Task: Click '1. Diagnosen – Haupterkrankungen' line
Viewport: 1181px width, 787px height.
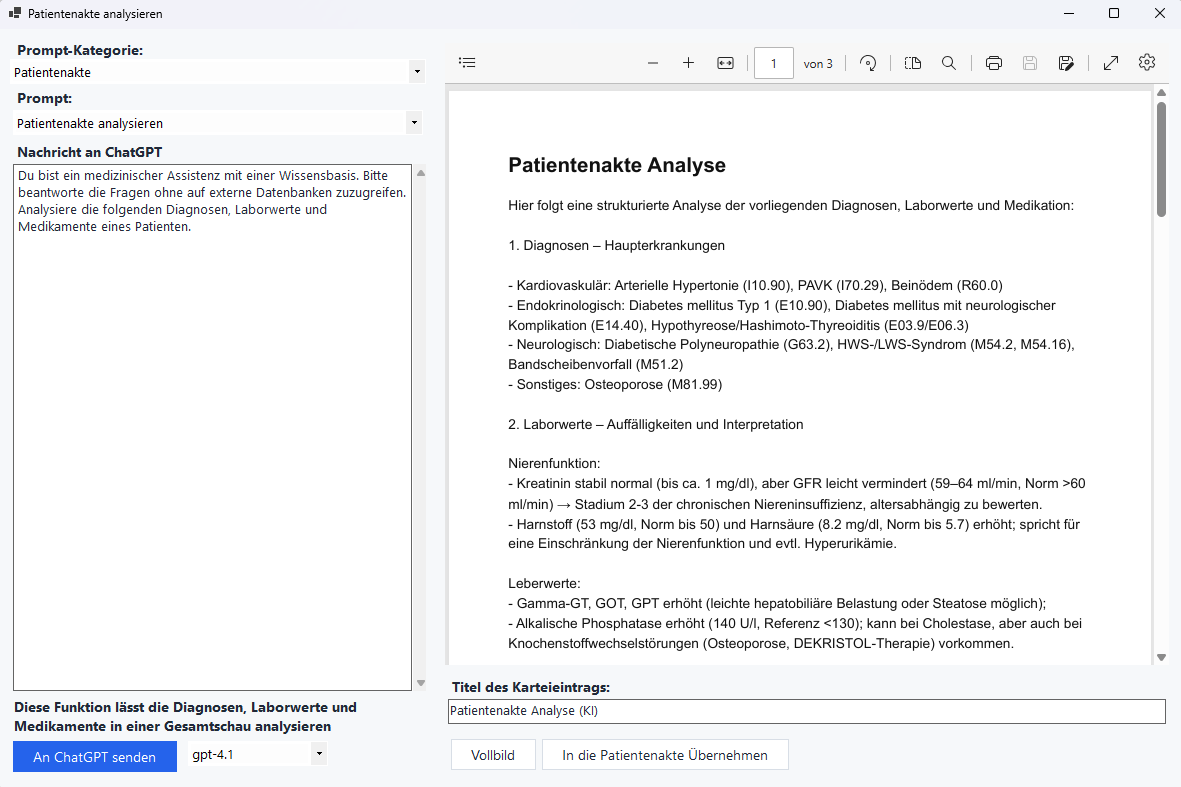Action: tap(616, 246)
